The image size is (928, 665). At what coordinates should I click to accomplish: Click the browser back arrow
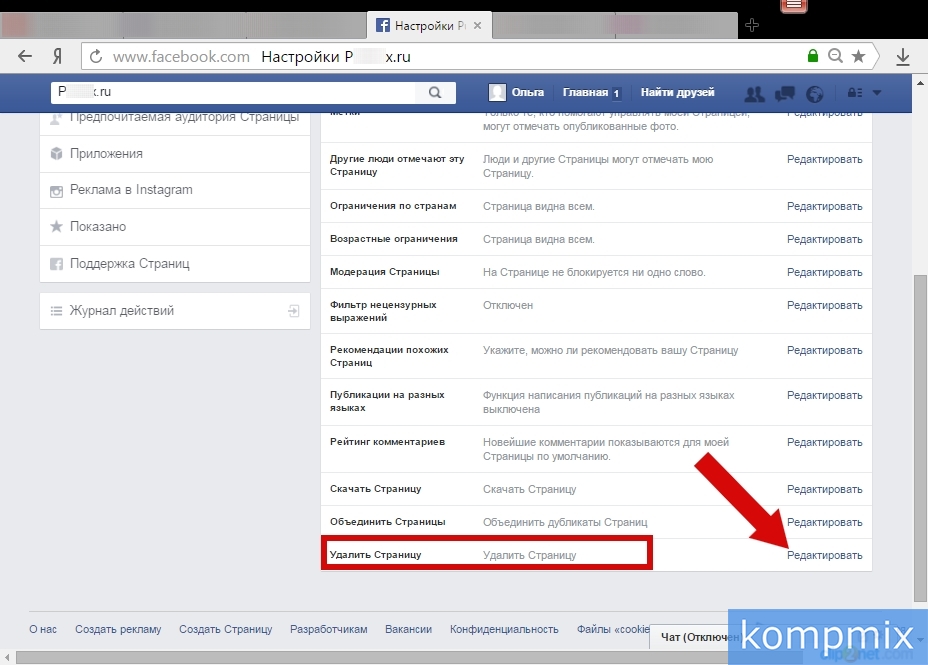[x=25, y=56]
